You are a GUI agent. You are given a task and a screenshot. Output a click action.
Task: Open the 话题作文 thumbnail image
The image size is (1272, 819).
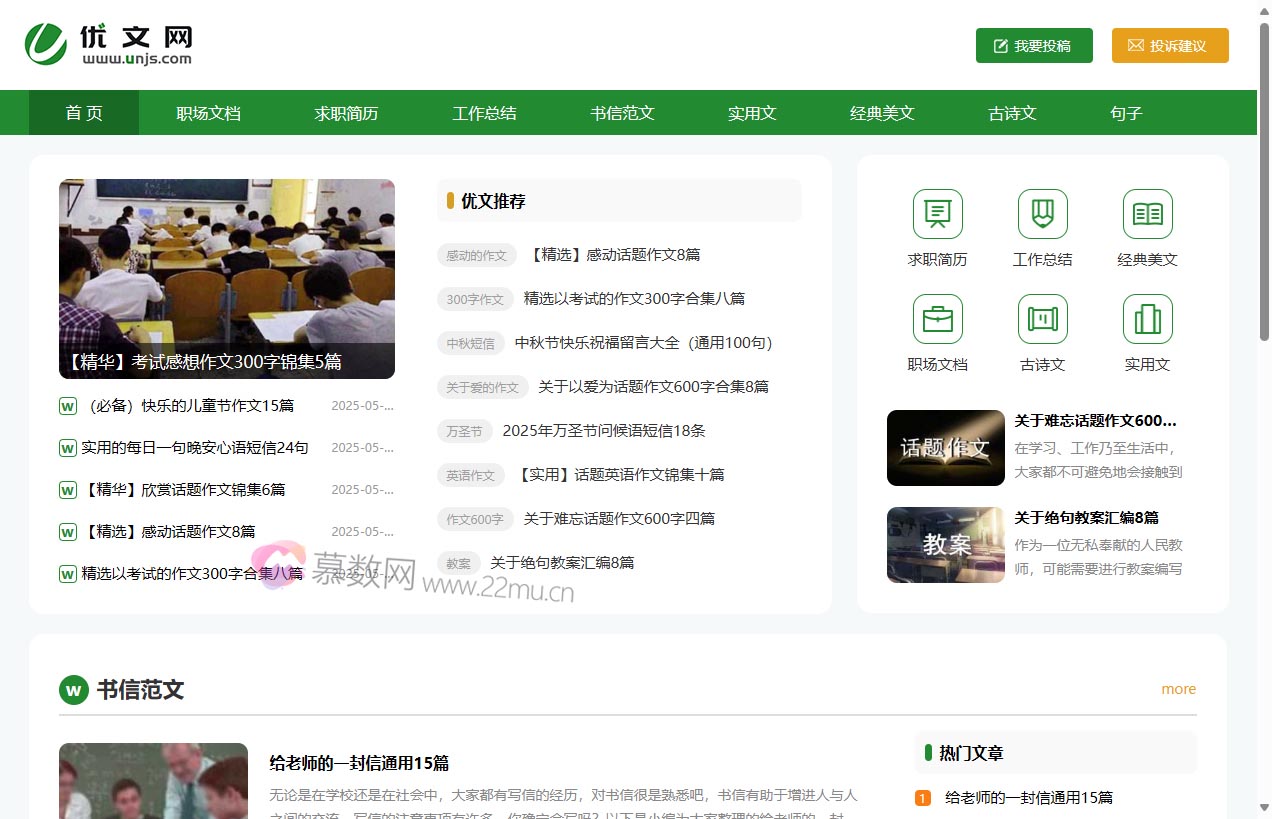pyautogui.click(x=944, y=448)
